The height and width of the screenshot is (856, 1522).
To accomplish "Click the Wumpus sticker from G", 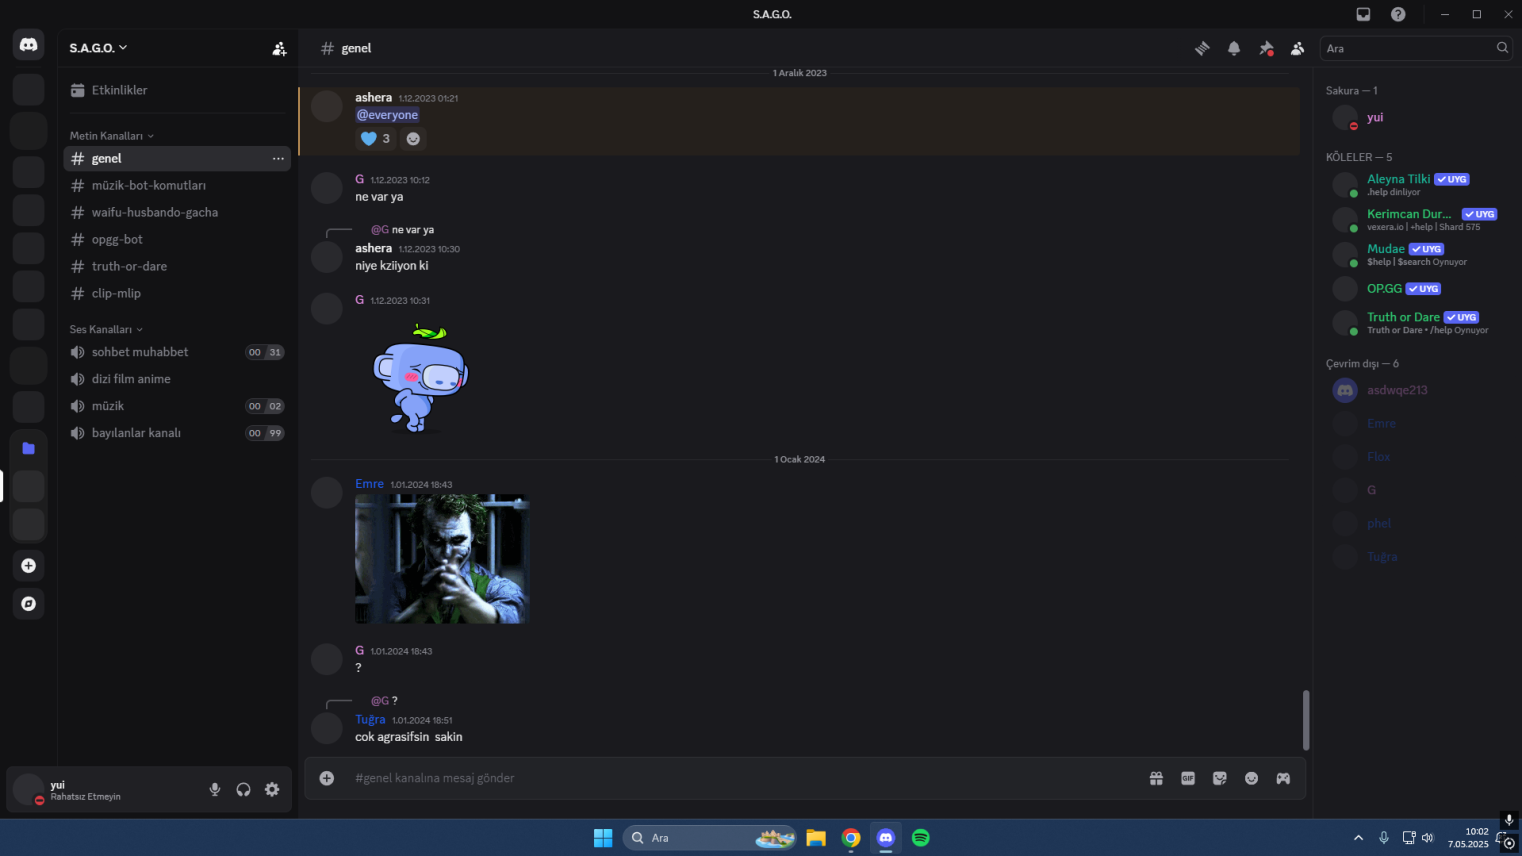I will click(x=420, y=377).
